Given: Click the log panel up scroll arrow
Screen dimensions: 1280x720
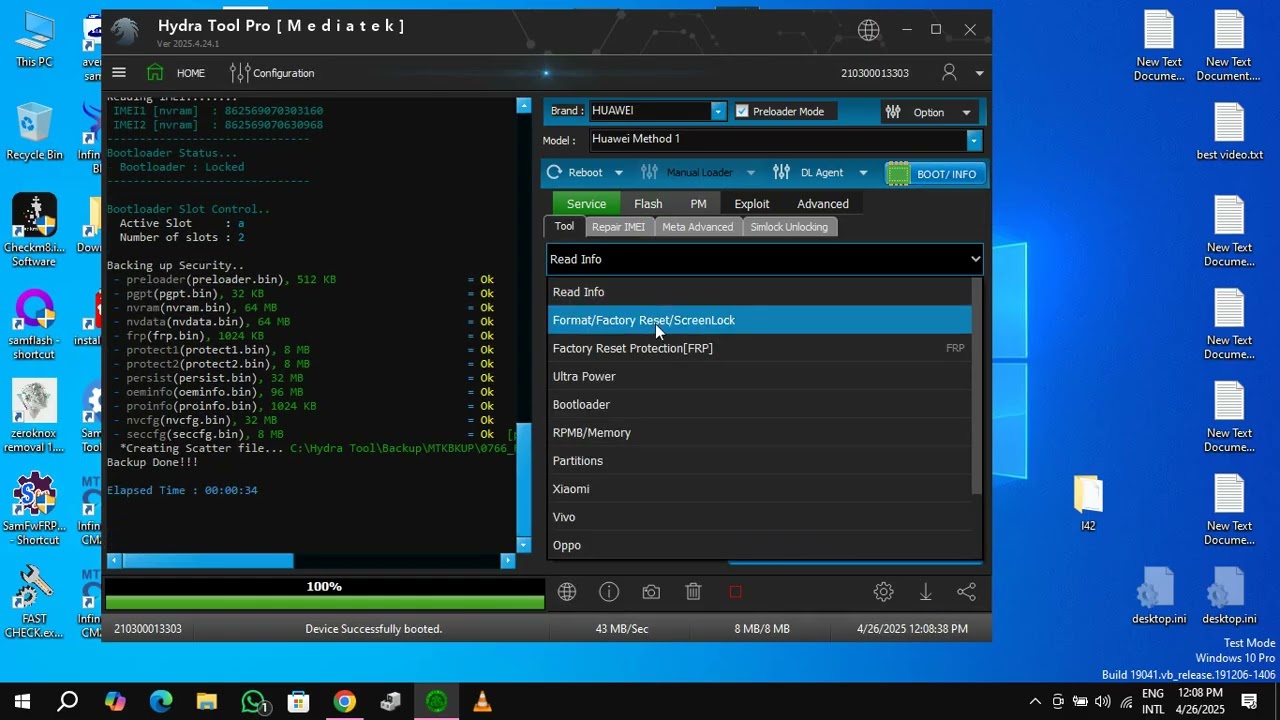Looking at the screenshot, I should pyautogui.click(x=523, y=105).
